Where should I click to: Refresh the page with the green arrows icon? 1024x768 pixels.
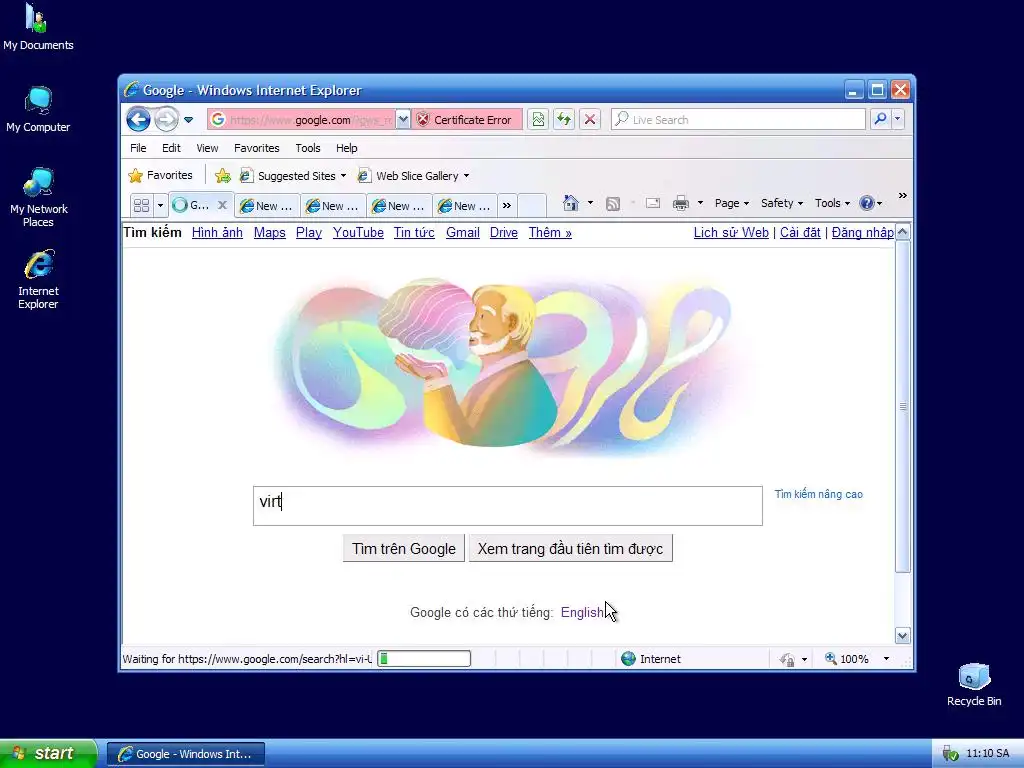point(564,120)
